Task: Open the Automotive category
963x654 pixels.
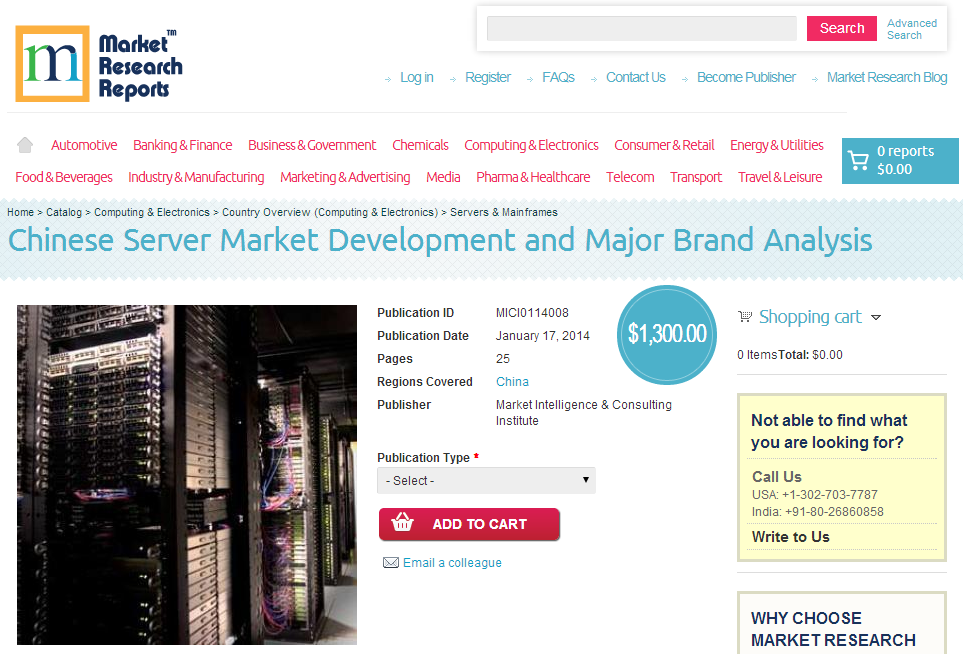Action: (x=84, y=145)
